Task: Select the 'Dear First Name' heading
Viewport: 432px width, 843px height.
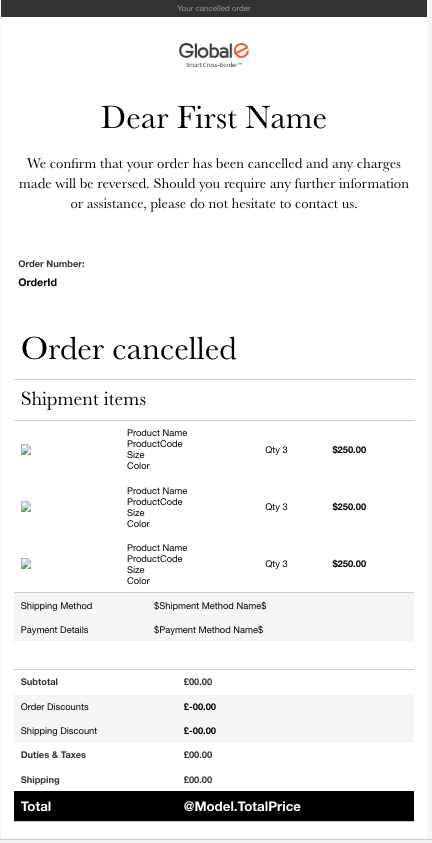Action: [214, 118]
